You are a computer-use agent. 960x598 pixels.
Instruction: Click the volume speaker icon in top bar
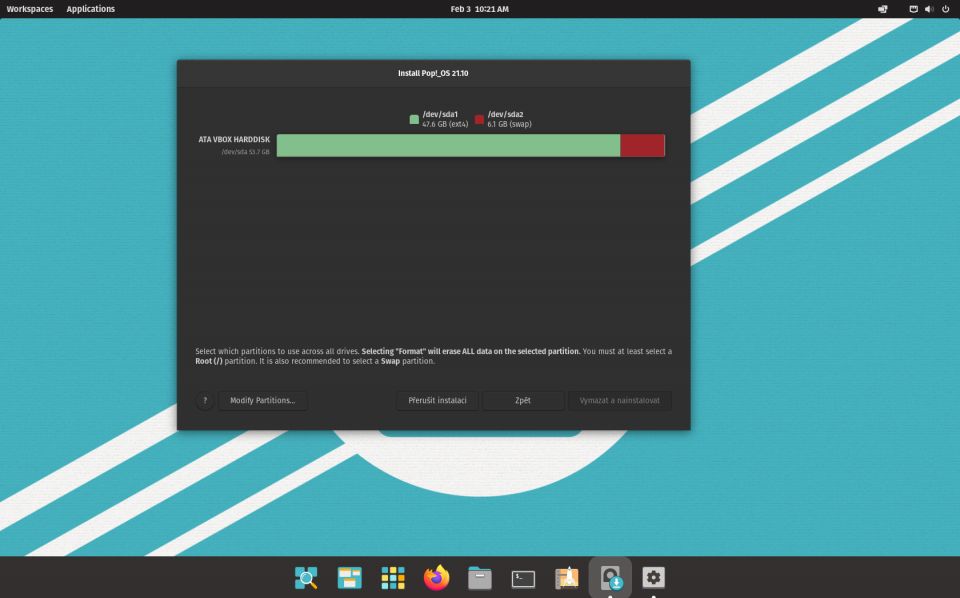pos(929,9)
